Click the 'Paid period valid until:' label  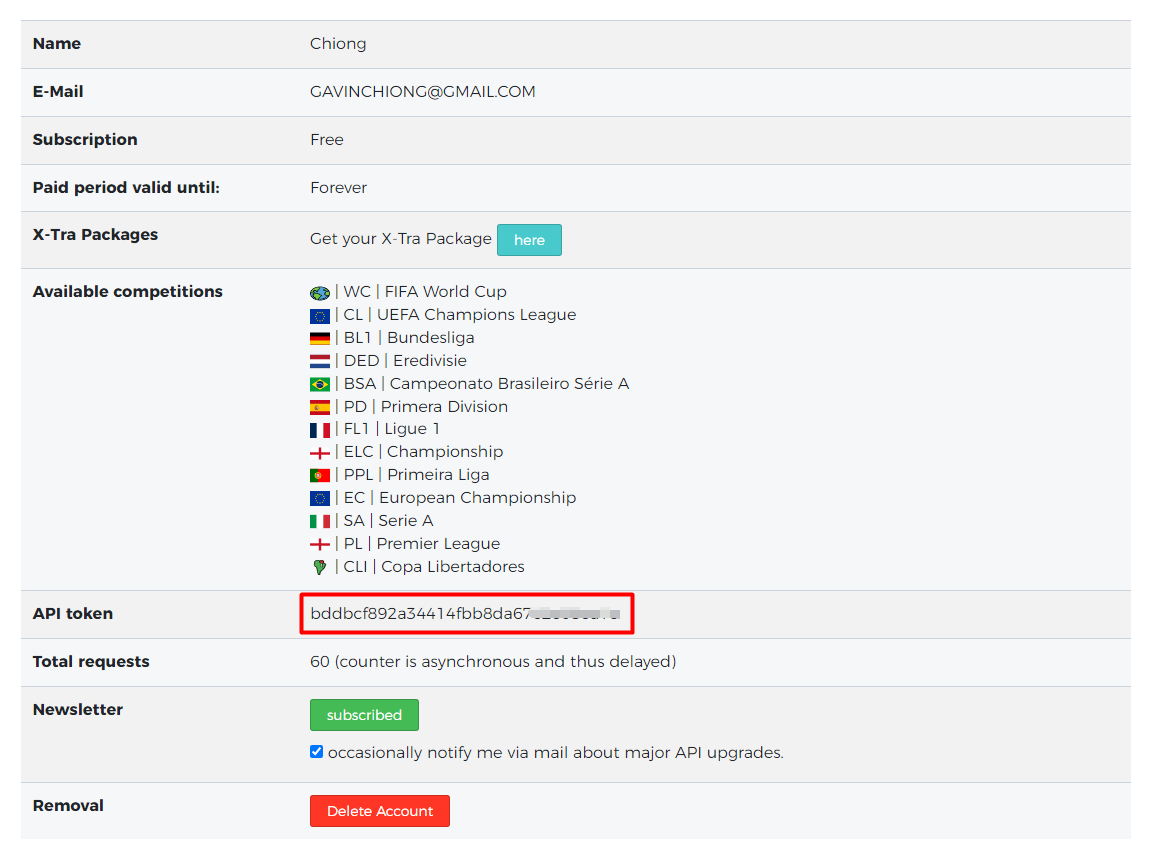126,188
